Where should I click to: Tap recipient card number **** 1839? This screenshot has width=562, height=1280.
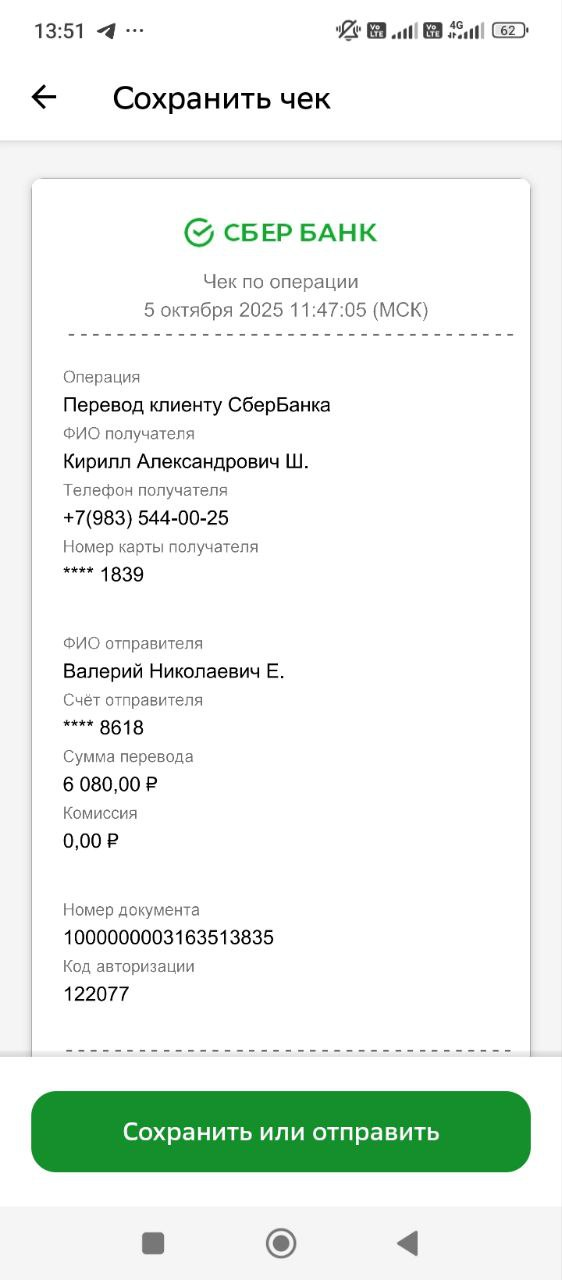tap(103, 575)
